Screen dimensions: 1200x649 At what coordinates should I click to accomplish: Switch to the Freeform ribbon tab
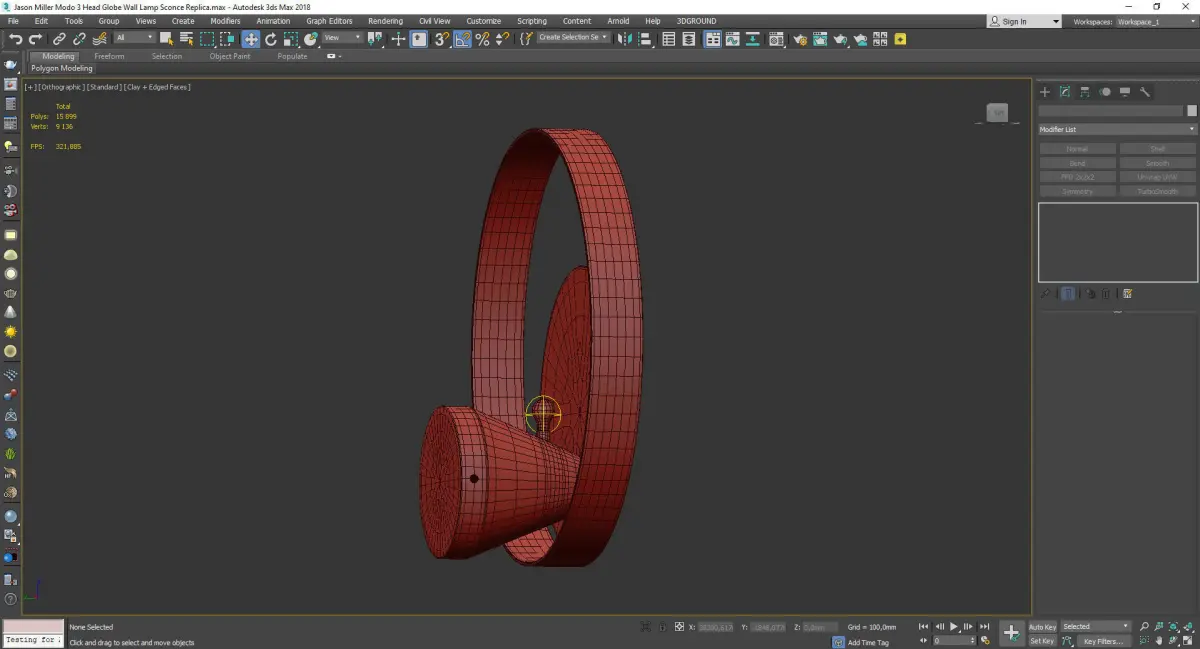[109, 56]
